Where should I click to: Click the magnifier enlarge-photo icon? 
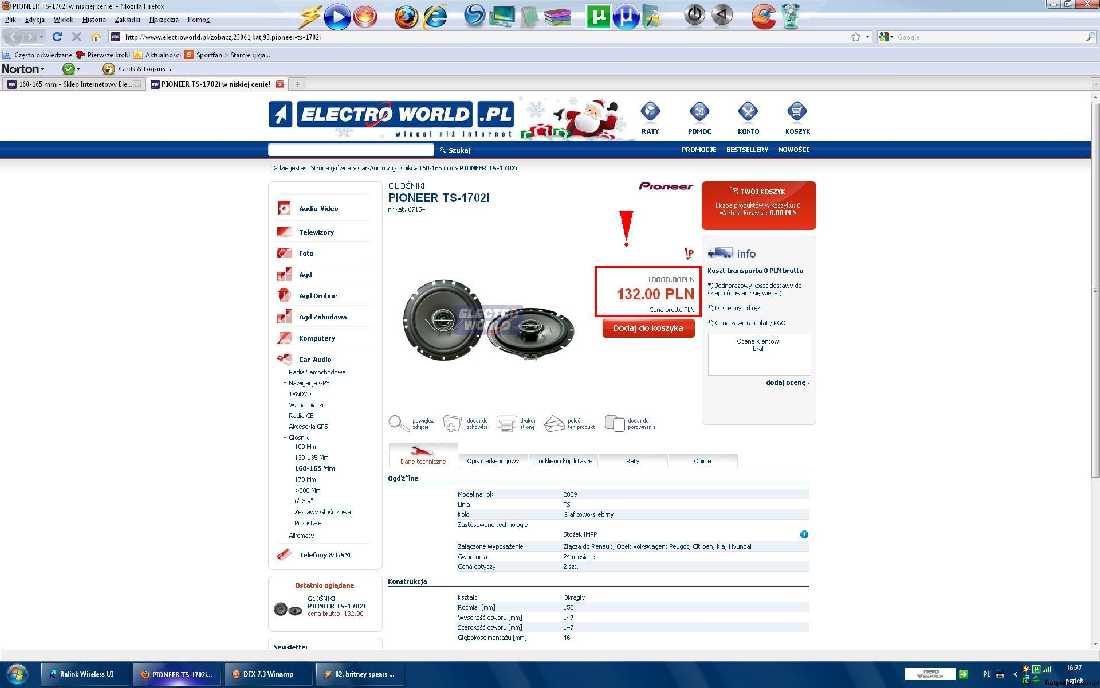pyautogui.click(x=397, y=423)
